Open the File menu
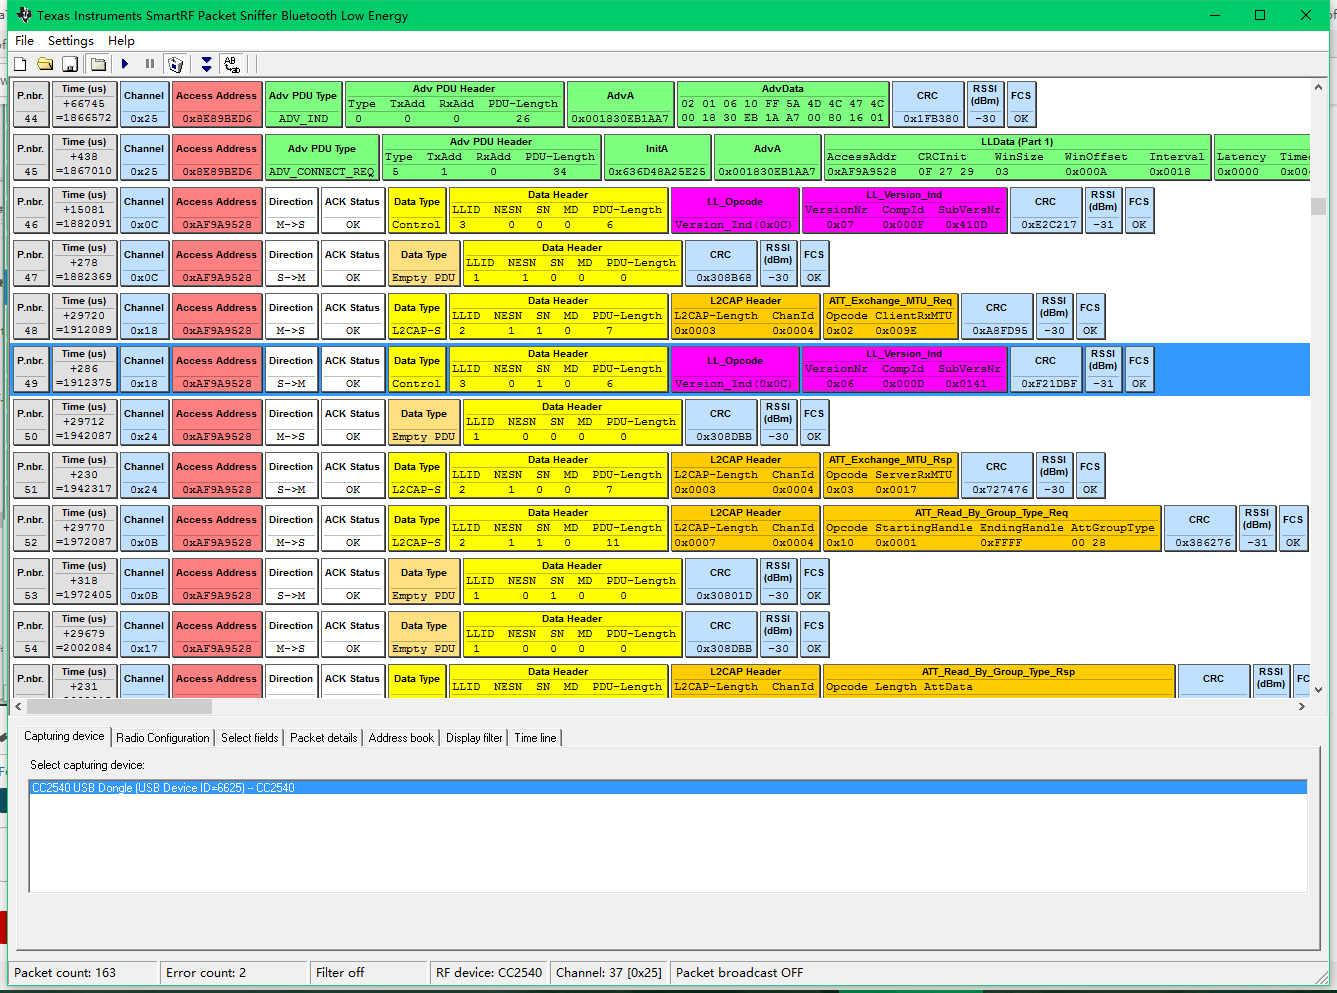Viewport: 1337px width, 993px height. tap(25, 41)
